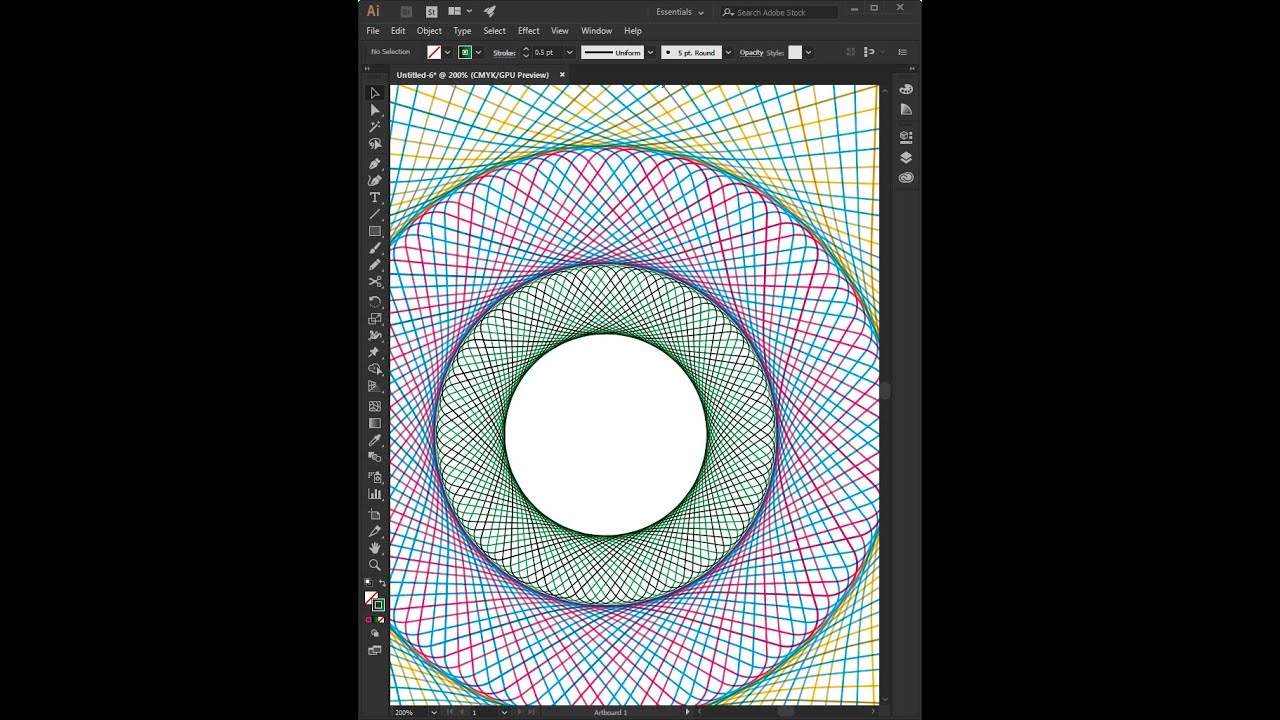Open arrange documents dropdown
Screen dimensions: 1280x720
[x=460, y=12]
